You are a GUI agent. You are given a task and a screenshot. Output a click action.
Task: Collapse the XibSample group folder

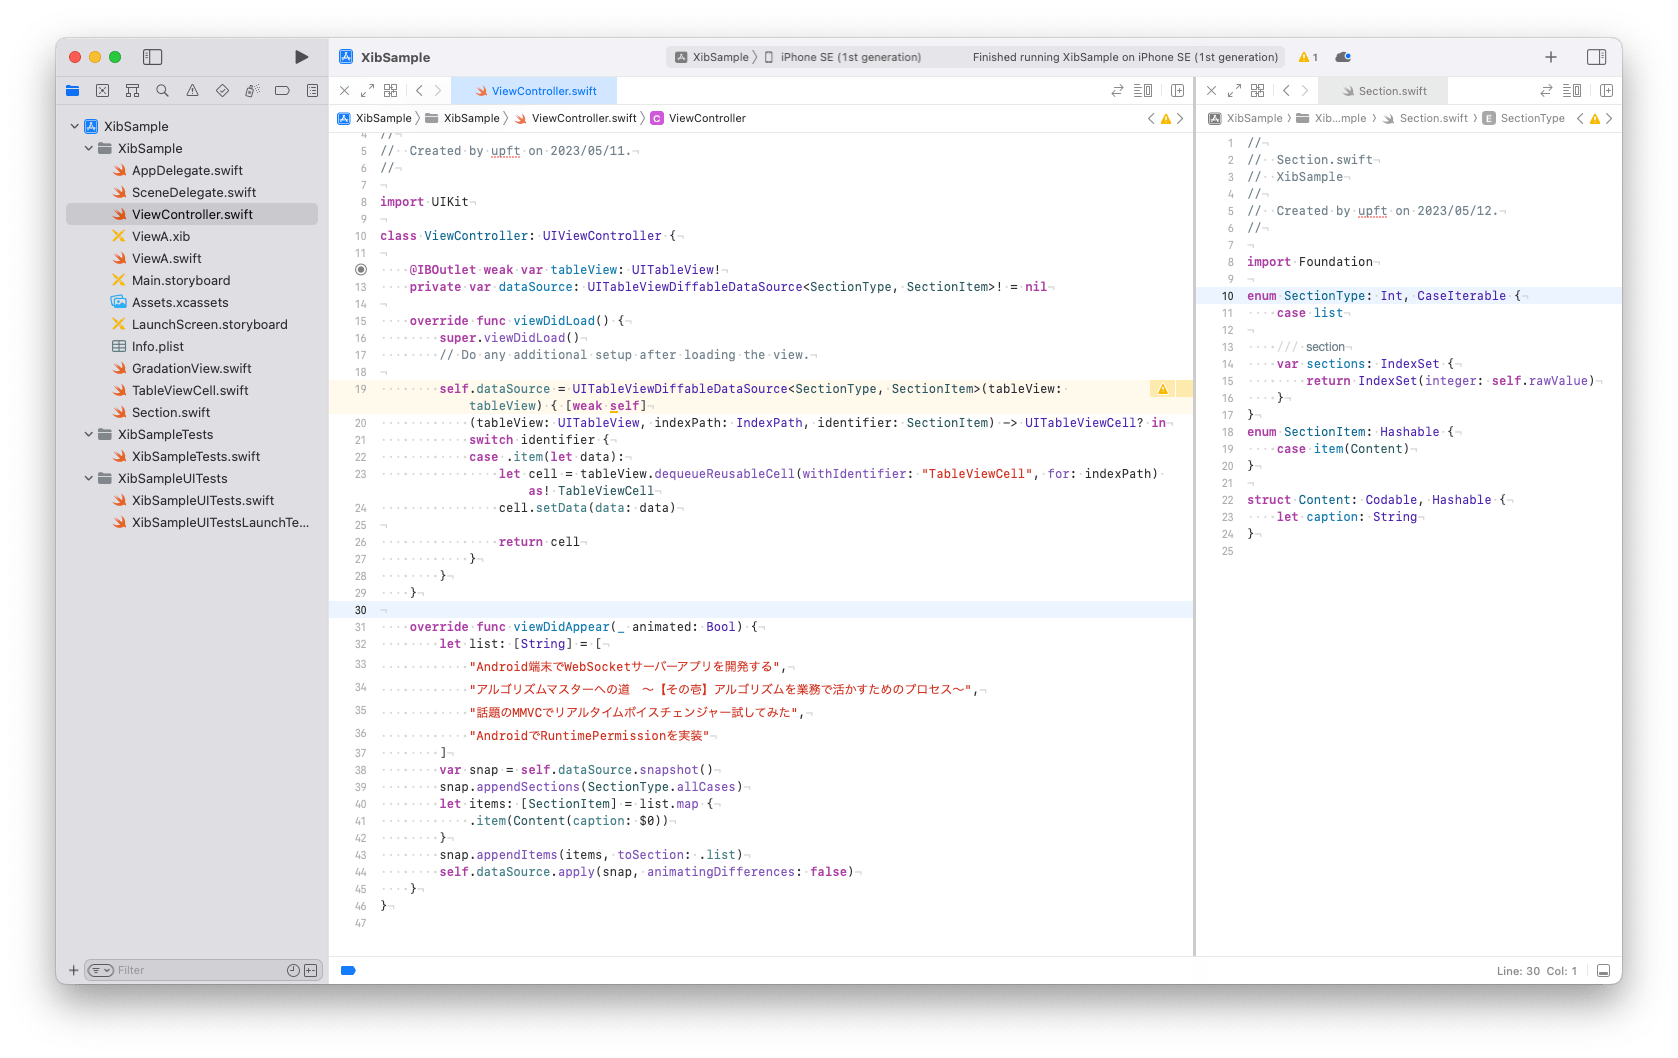tap(89, 148)
